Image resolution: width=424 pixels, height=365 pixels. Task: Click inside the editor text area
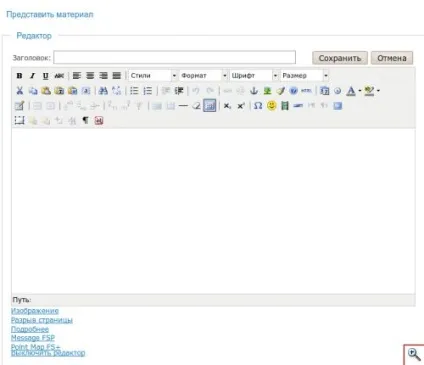coord(213,211)
